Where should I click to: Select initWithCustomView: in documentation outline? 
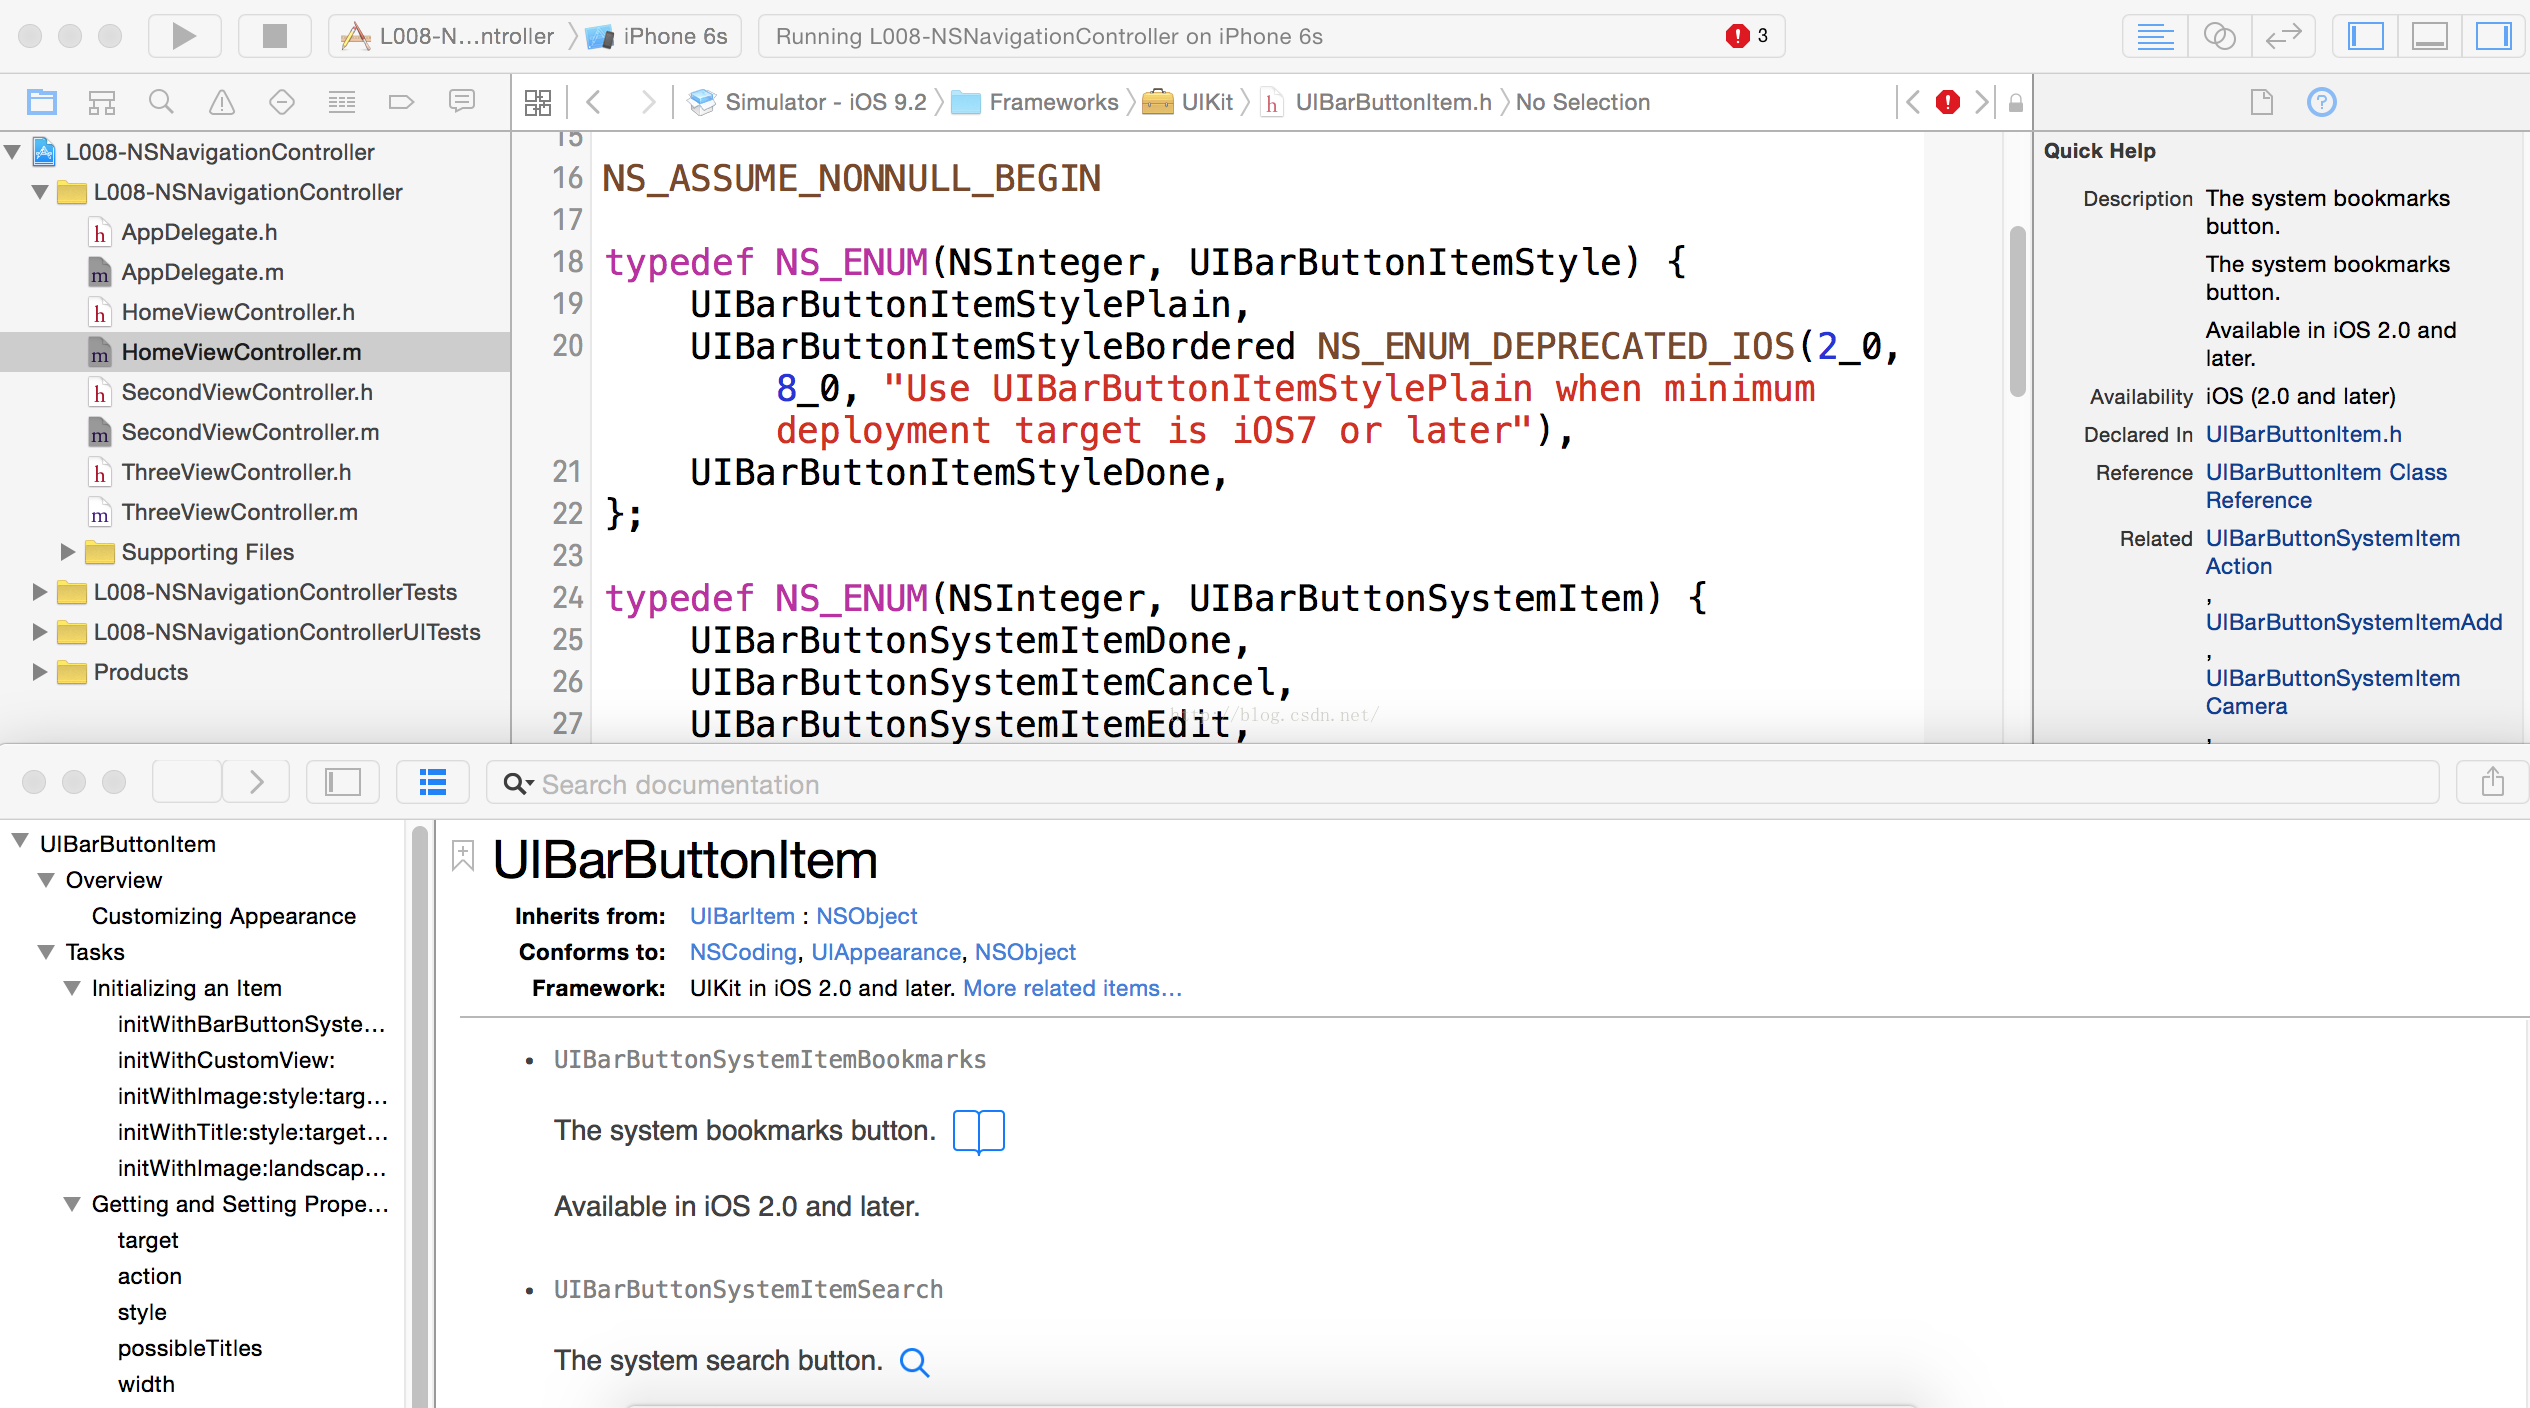click(x=226, y=1060)
